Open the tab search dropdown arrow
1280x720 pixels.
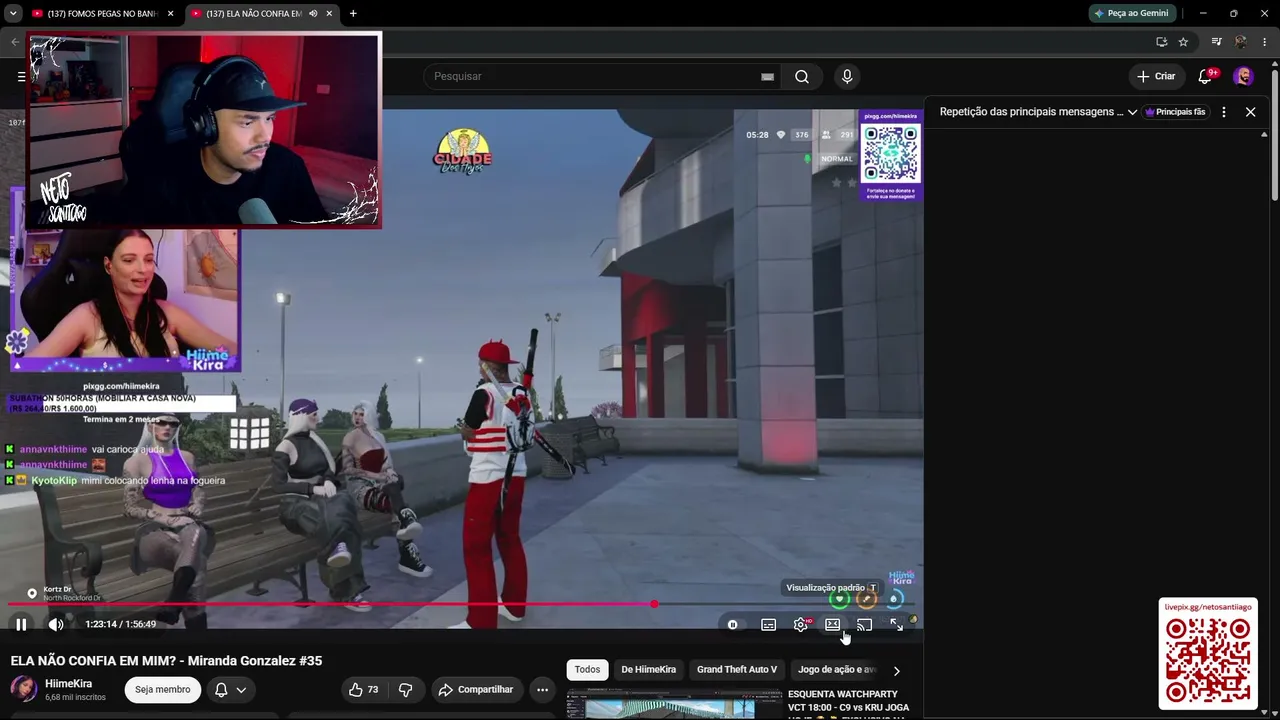point(13,14)
